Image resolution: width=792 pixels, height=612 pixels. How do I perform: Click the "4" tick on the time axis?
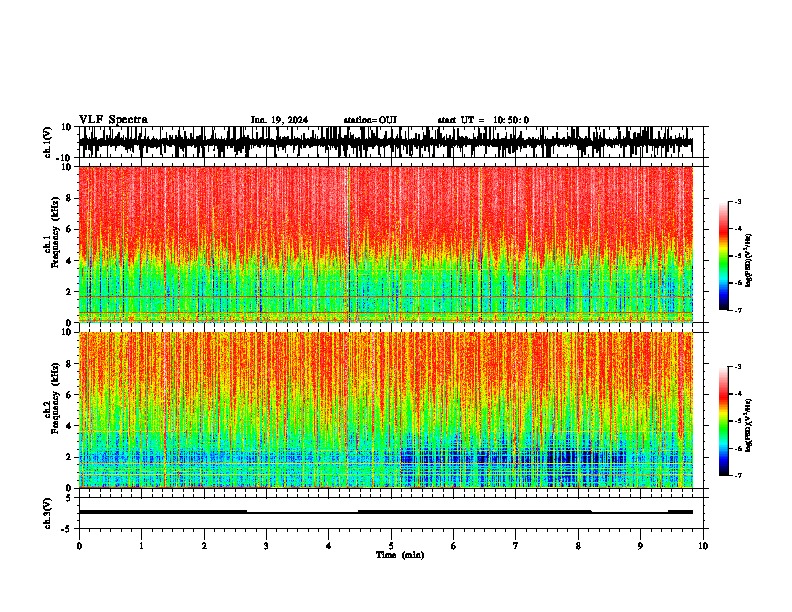click(x=329, y=546)
